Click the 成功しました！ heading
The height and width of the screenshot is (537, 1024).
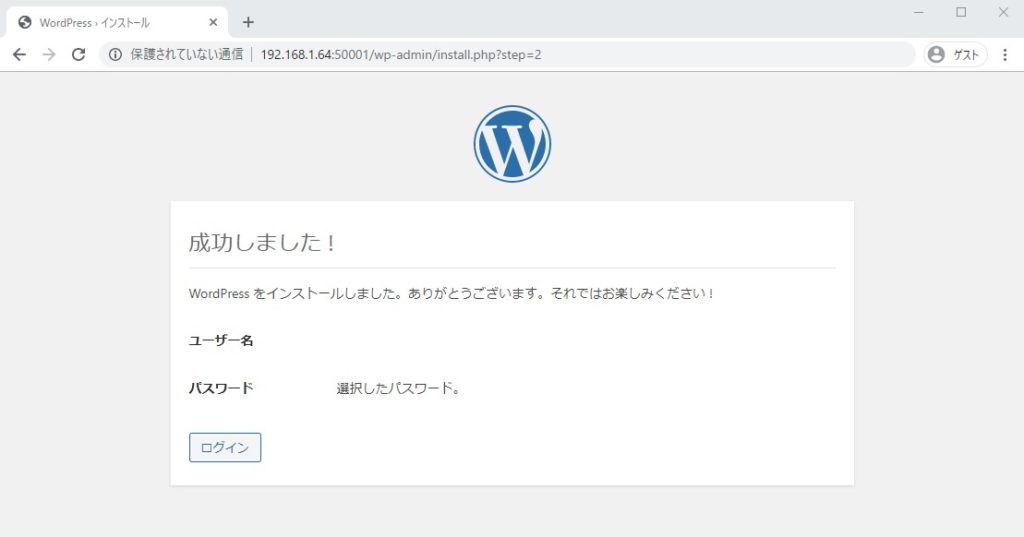pos(262,242)
